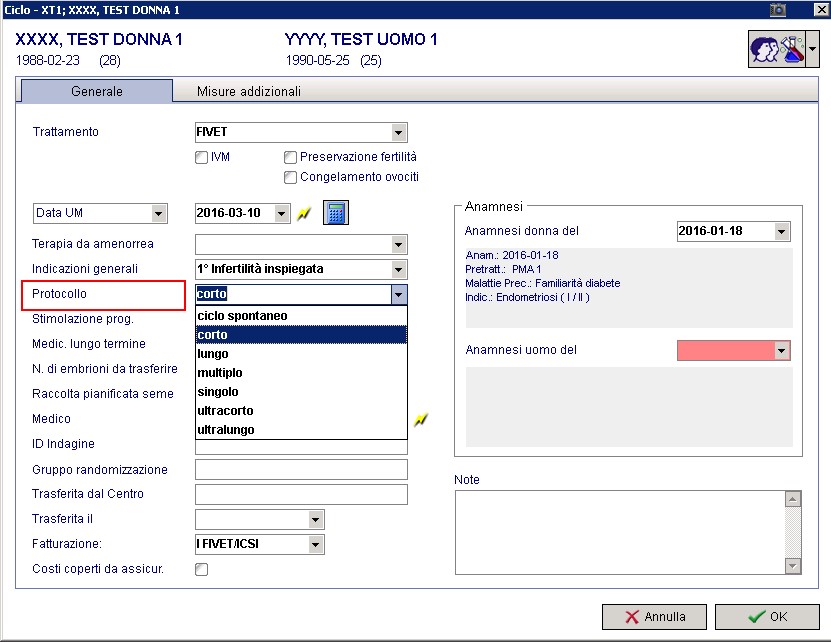Screen dimensions: 831x642
Task: Switch to the Generale tab
Action: 97,91
